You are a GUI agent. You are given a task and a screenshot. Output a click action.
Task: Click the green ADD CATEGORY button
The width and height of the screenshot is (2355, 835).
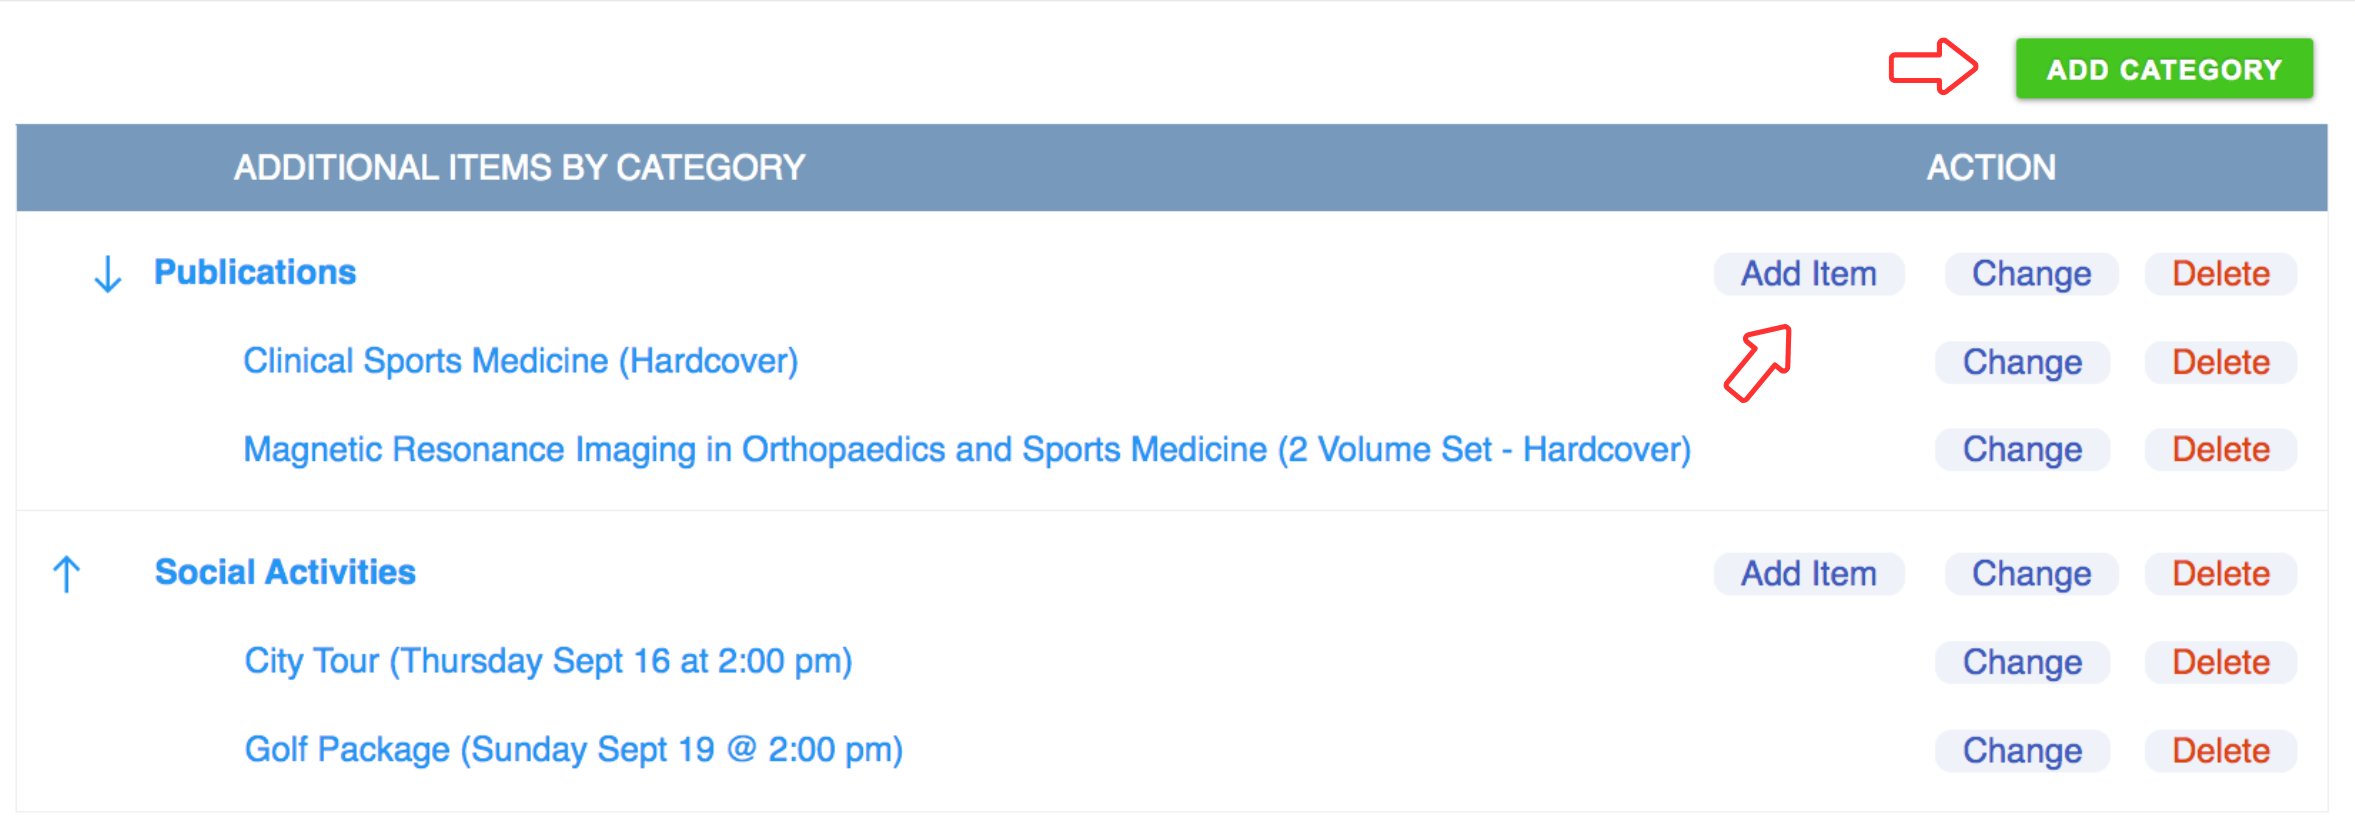[x=2164, y=69]
